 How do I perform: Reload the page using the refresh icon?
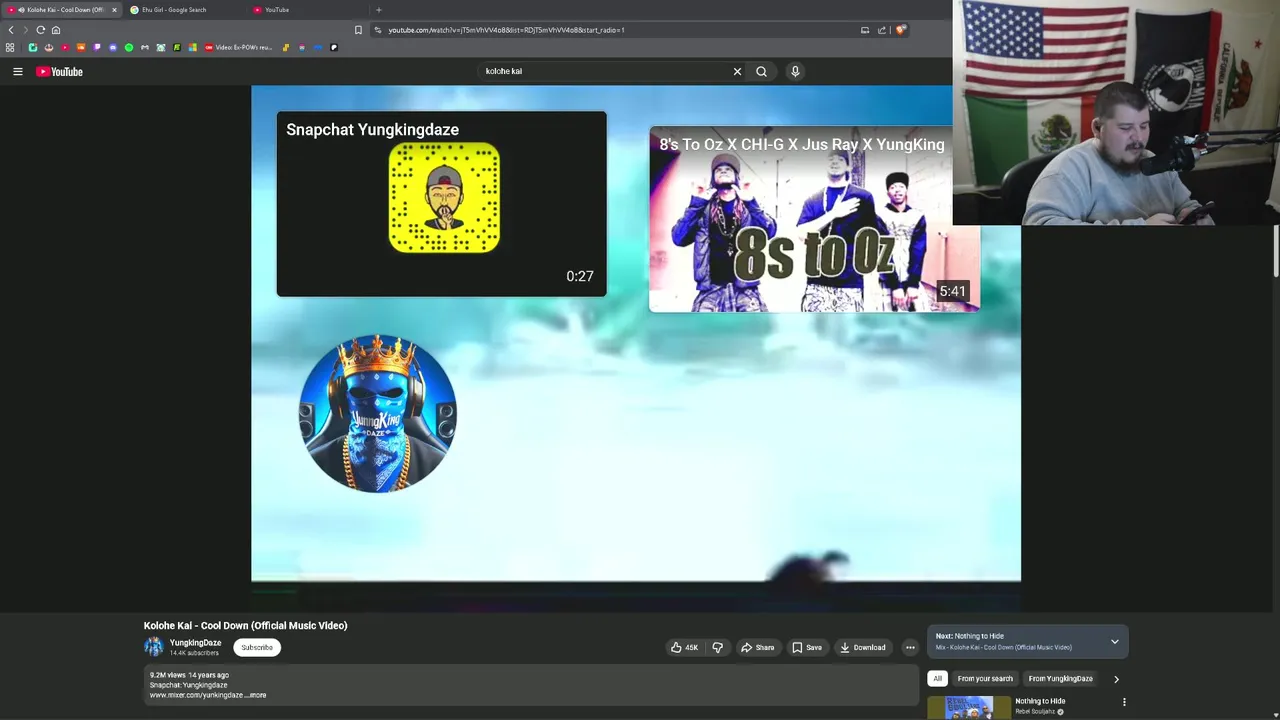41,29
